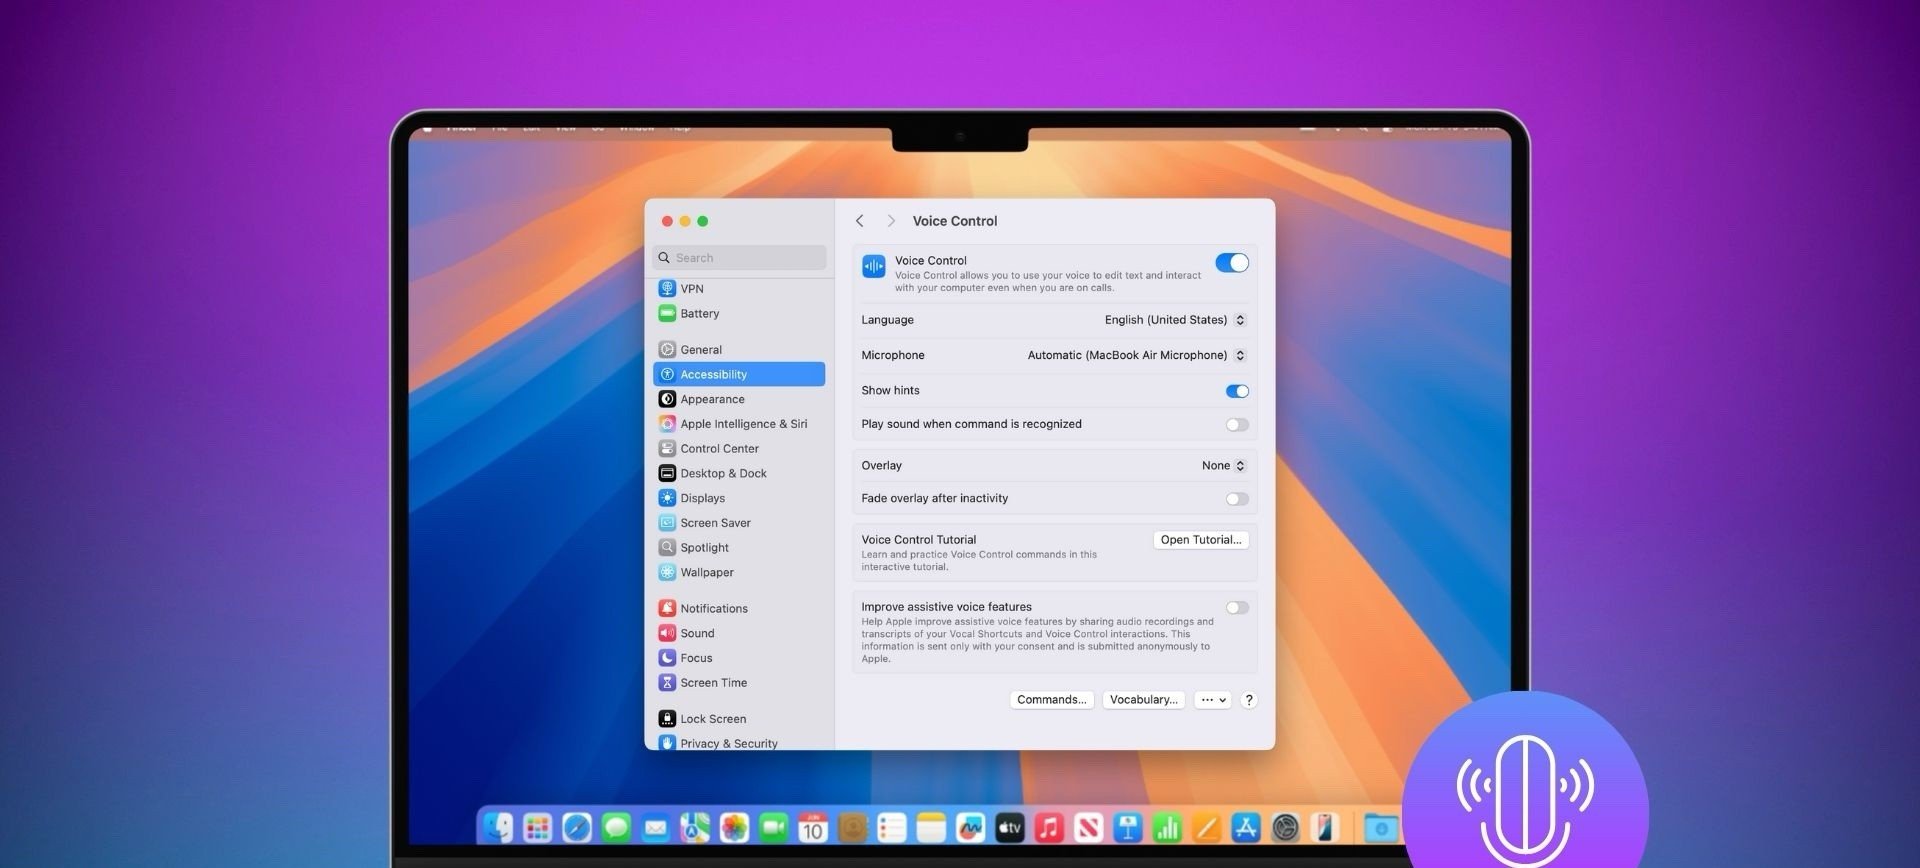This screenshot has width=1920, height=868.
Task: Click the blue Voice Control waveform icon
Action: (x=874, y=266)
